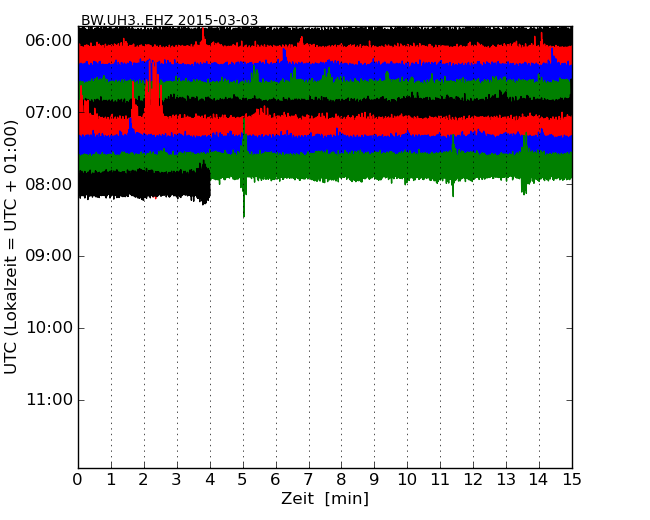Screen dimensions: 650x520
Task: Click the 07:00 y-axis label
Action: (49, 112)
